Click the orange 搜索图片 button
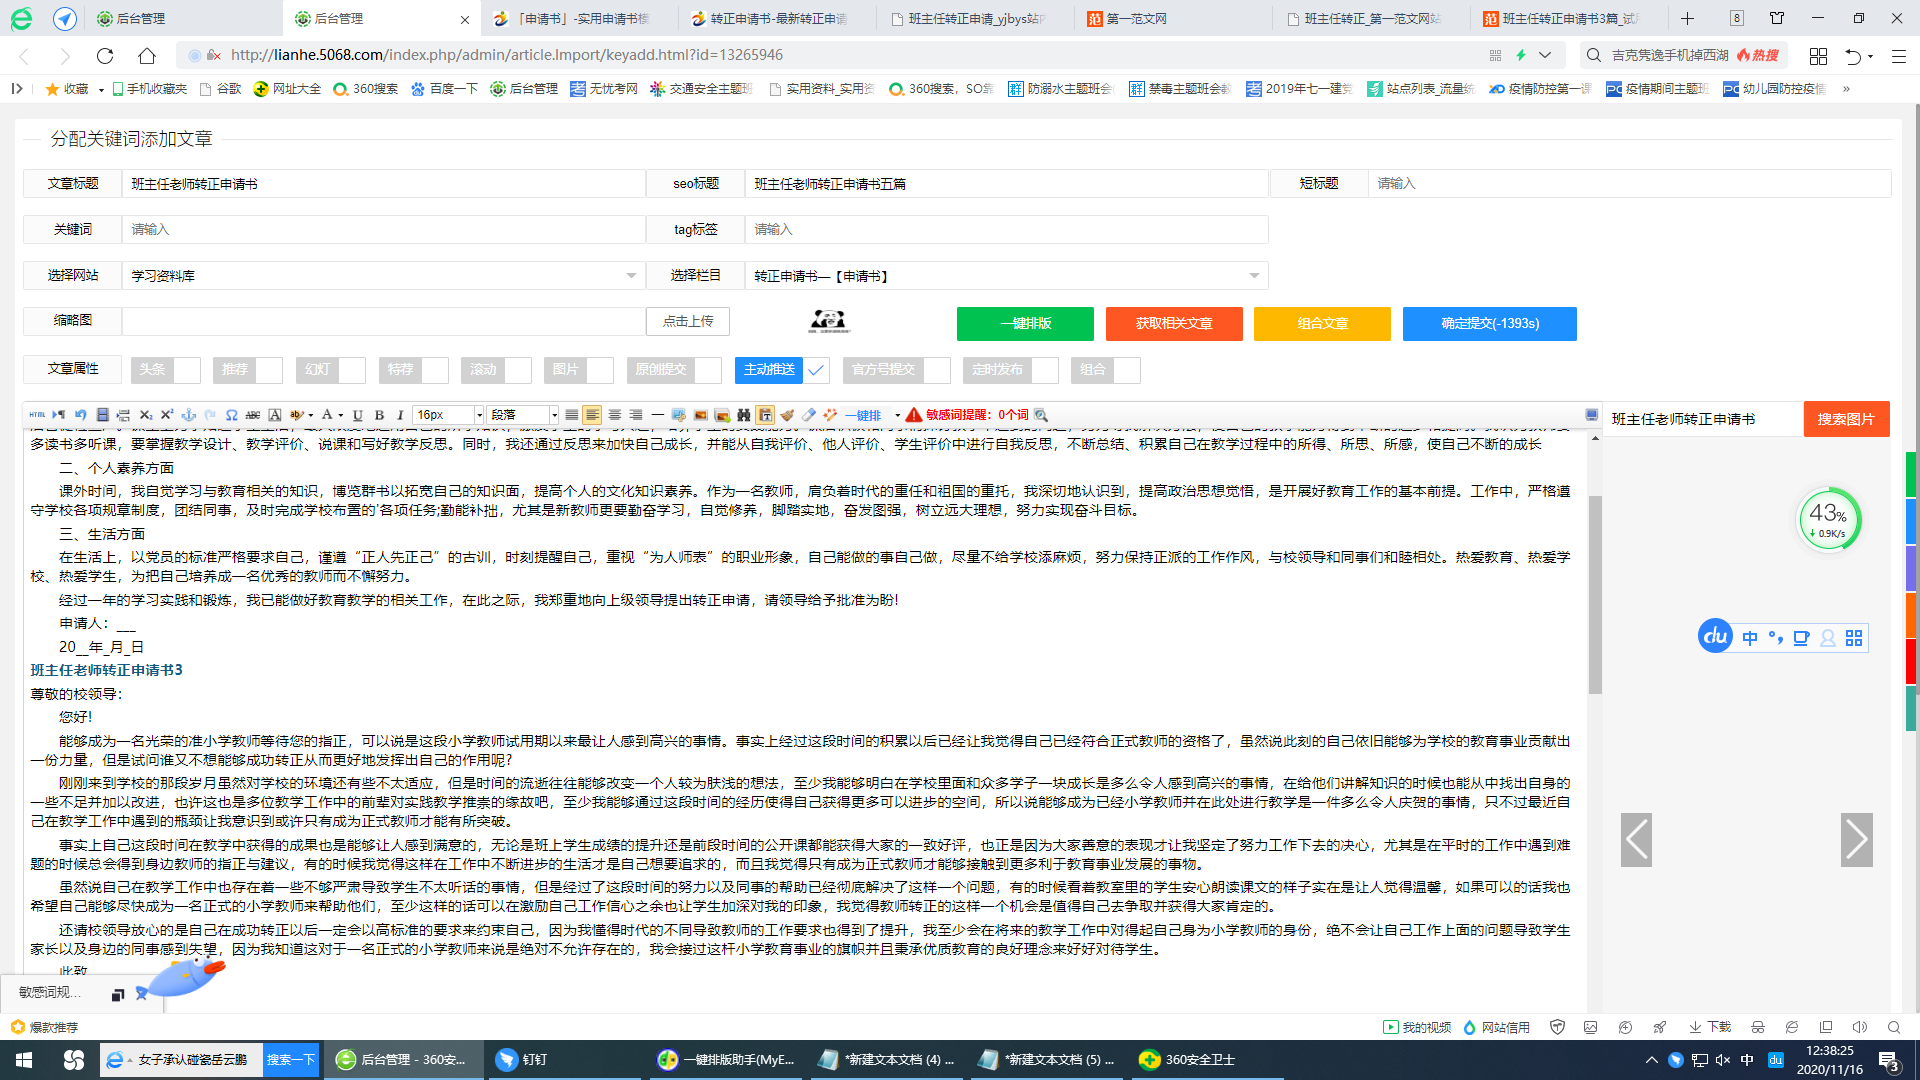 (x=1846, y=419)
